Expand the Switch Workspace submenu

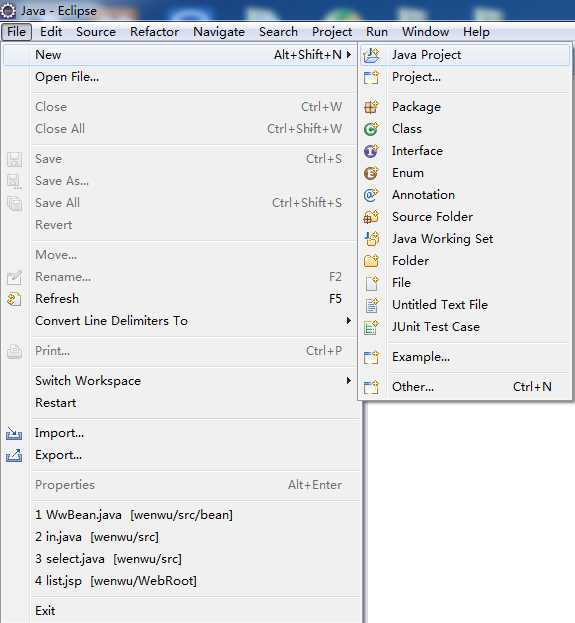348,380
